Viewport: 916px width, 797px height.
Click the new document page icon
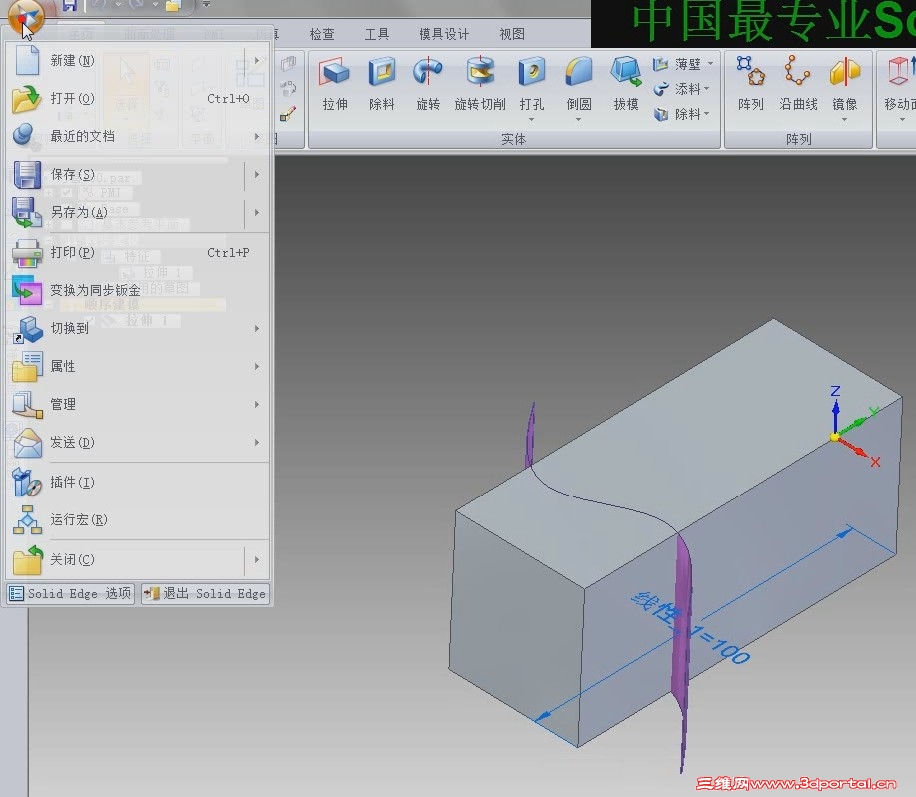pyautogui.click(x=27, y=60)
